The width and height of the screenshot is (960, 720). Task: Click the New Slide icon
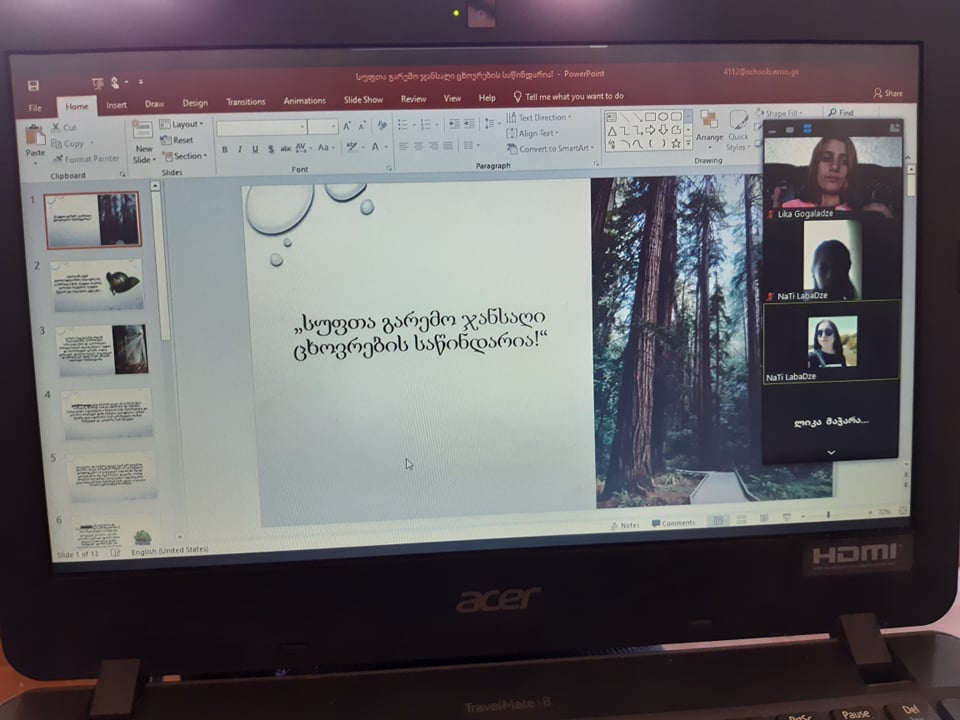(x=142, y=130)
